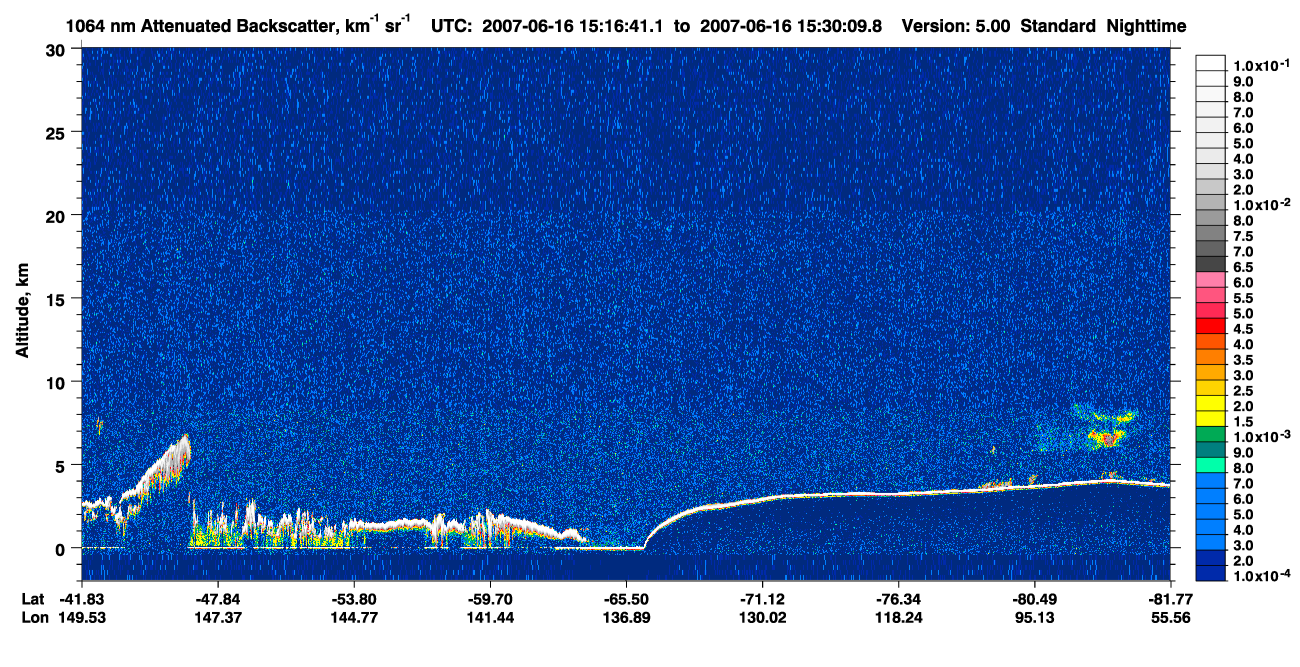Click colorbar label "5.5"
This screenshot has height=667, width=1300.
point(1243,298)
